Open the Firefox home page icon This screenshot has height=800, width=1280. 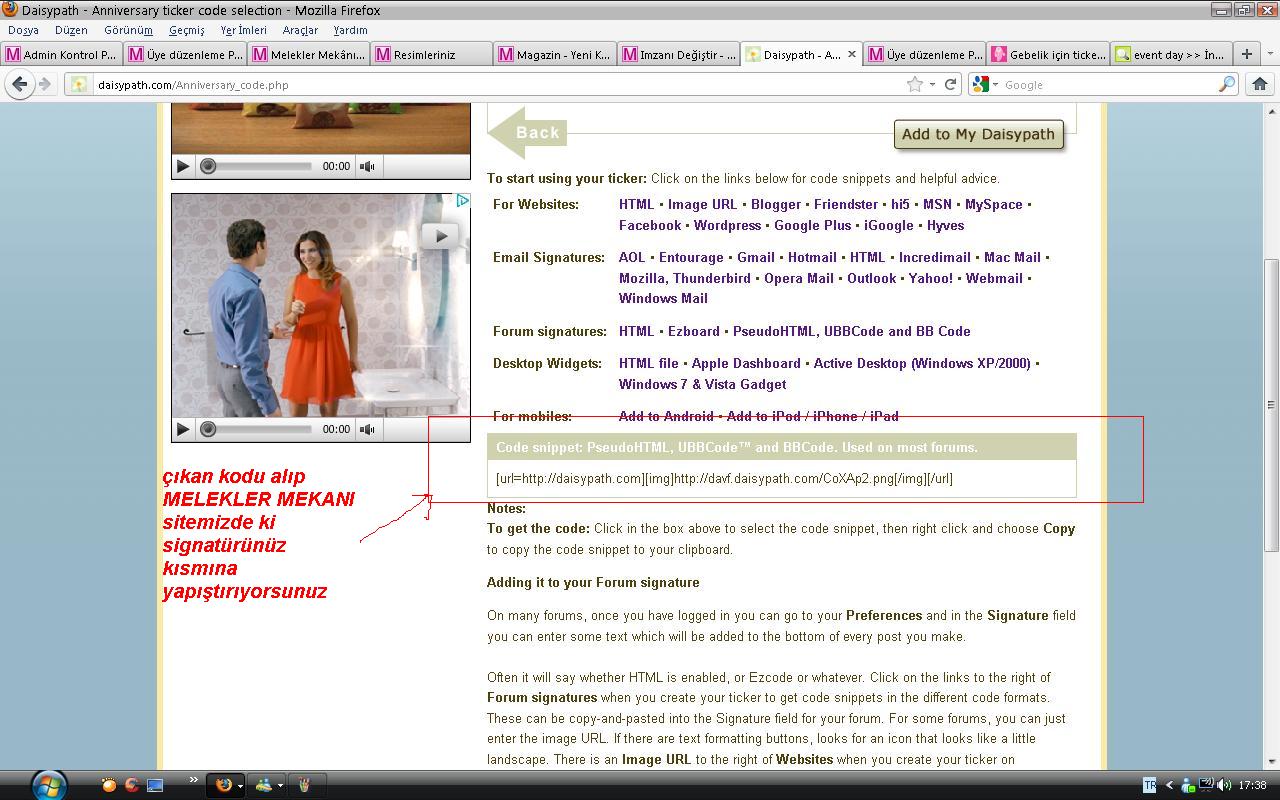click(x=1260, y=85)
